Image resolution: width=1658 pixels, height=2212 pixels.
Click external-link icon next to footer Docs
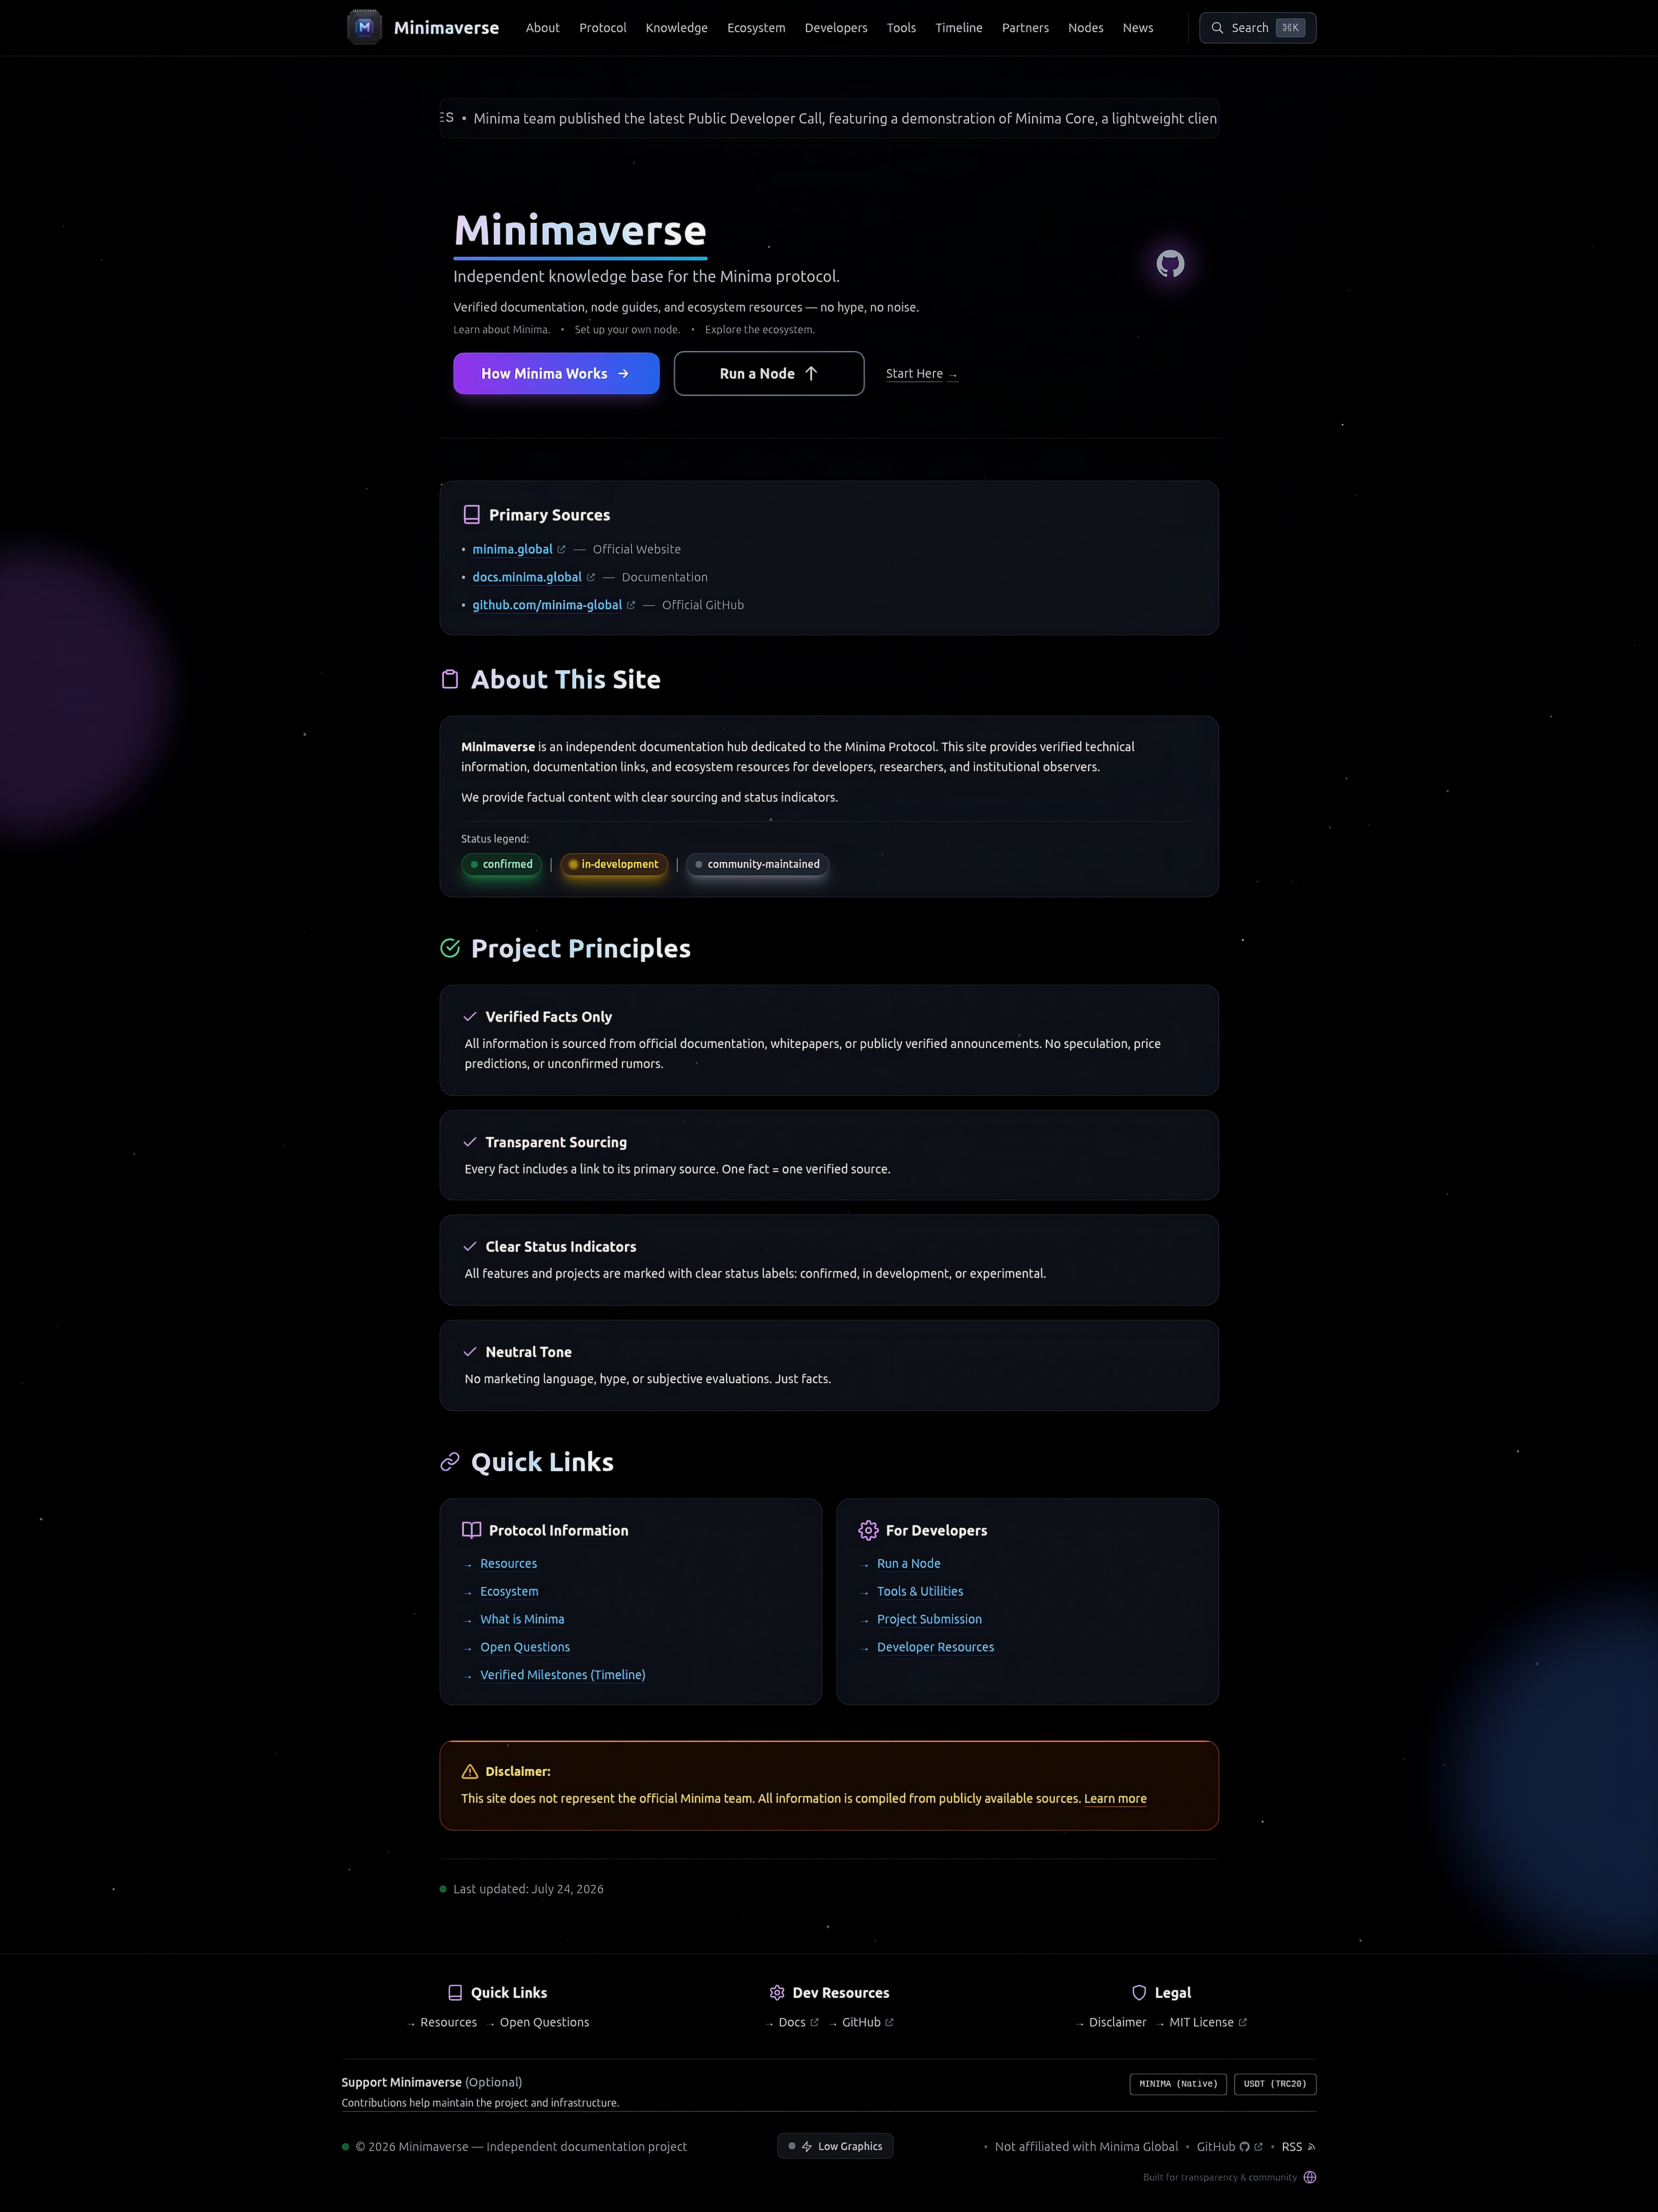pos(814,2022)
